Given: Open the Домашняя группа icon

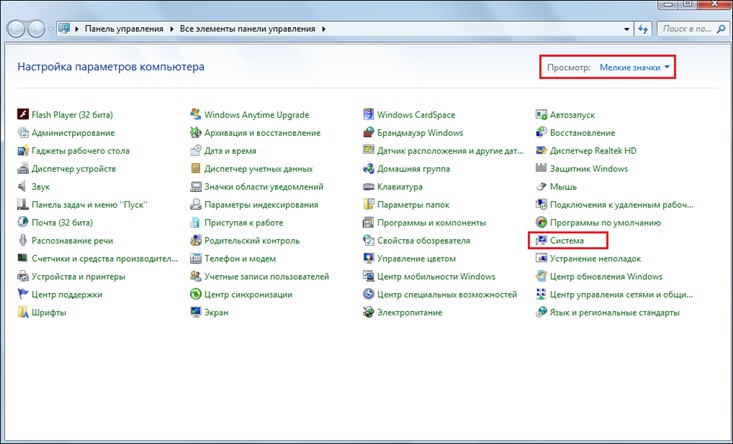Looking at the screenshot, I should point(369,168).
